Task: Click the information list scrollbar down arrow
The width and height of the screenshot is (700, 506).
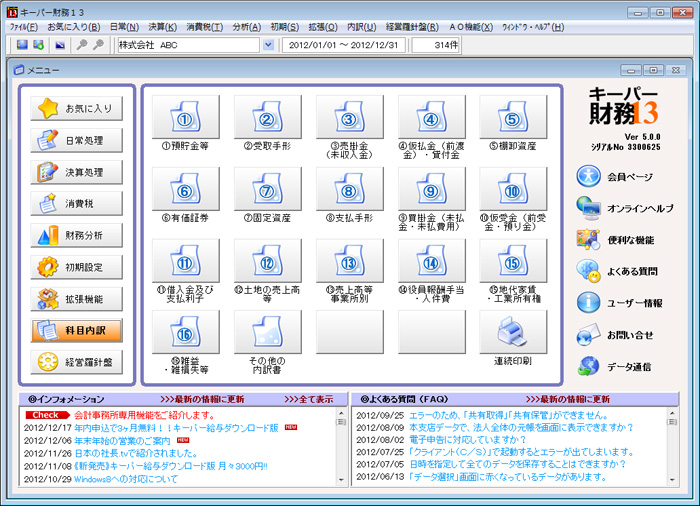Action: point(341,480)
